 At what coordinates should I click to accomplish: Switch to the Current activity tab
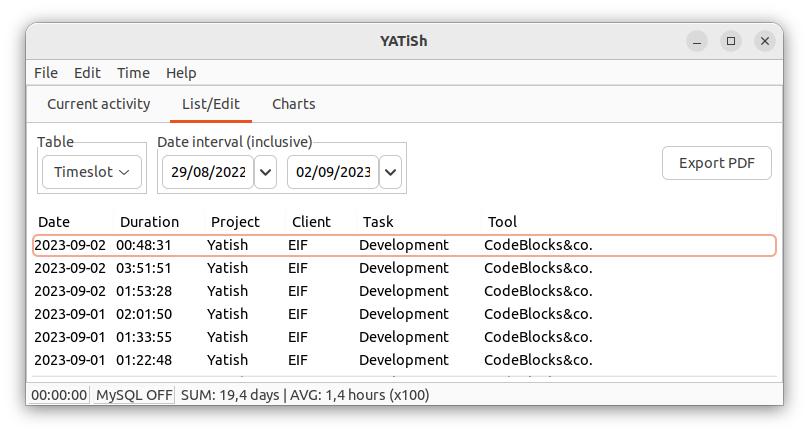coord(99,104)
